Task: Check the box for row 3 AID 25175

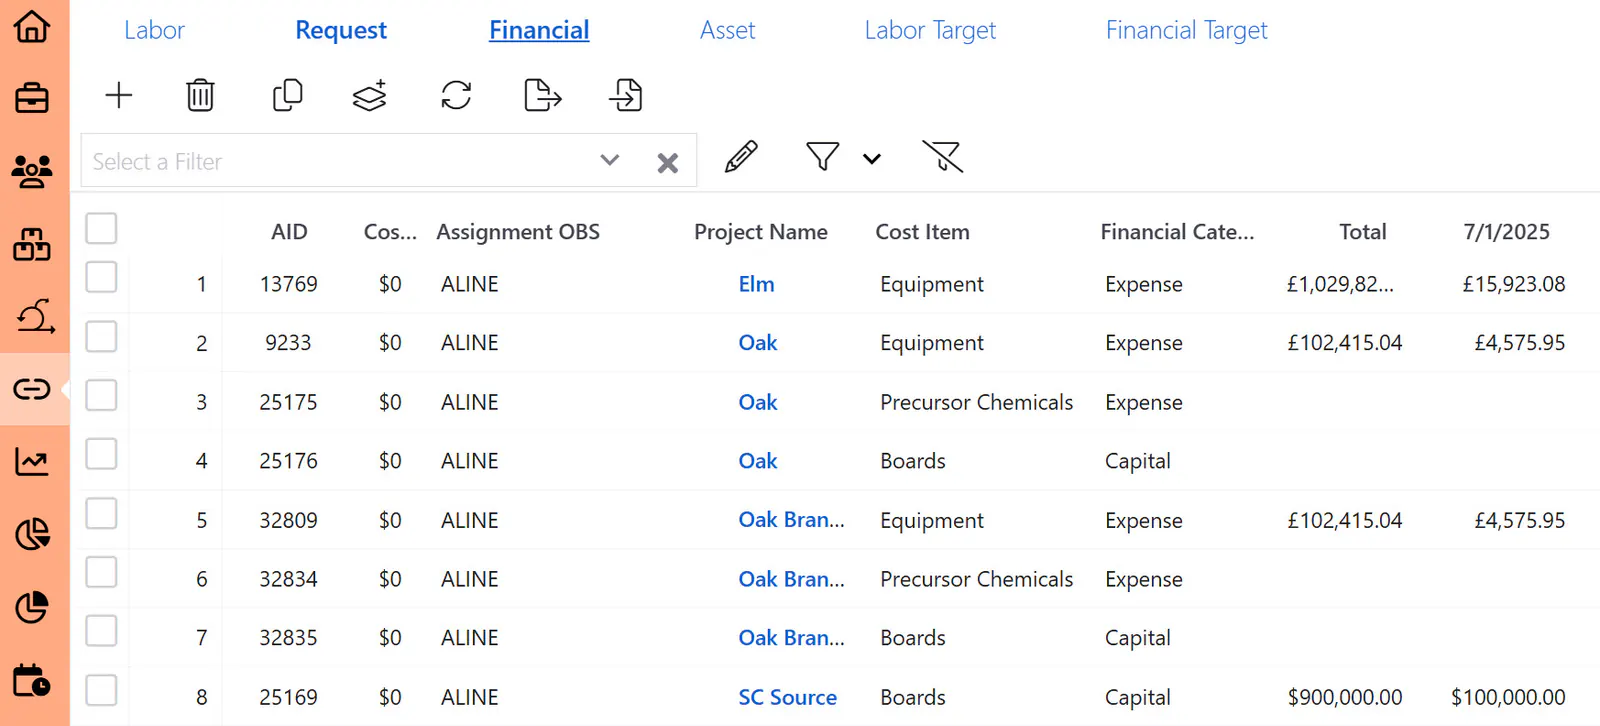Action: pos(101,395)
